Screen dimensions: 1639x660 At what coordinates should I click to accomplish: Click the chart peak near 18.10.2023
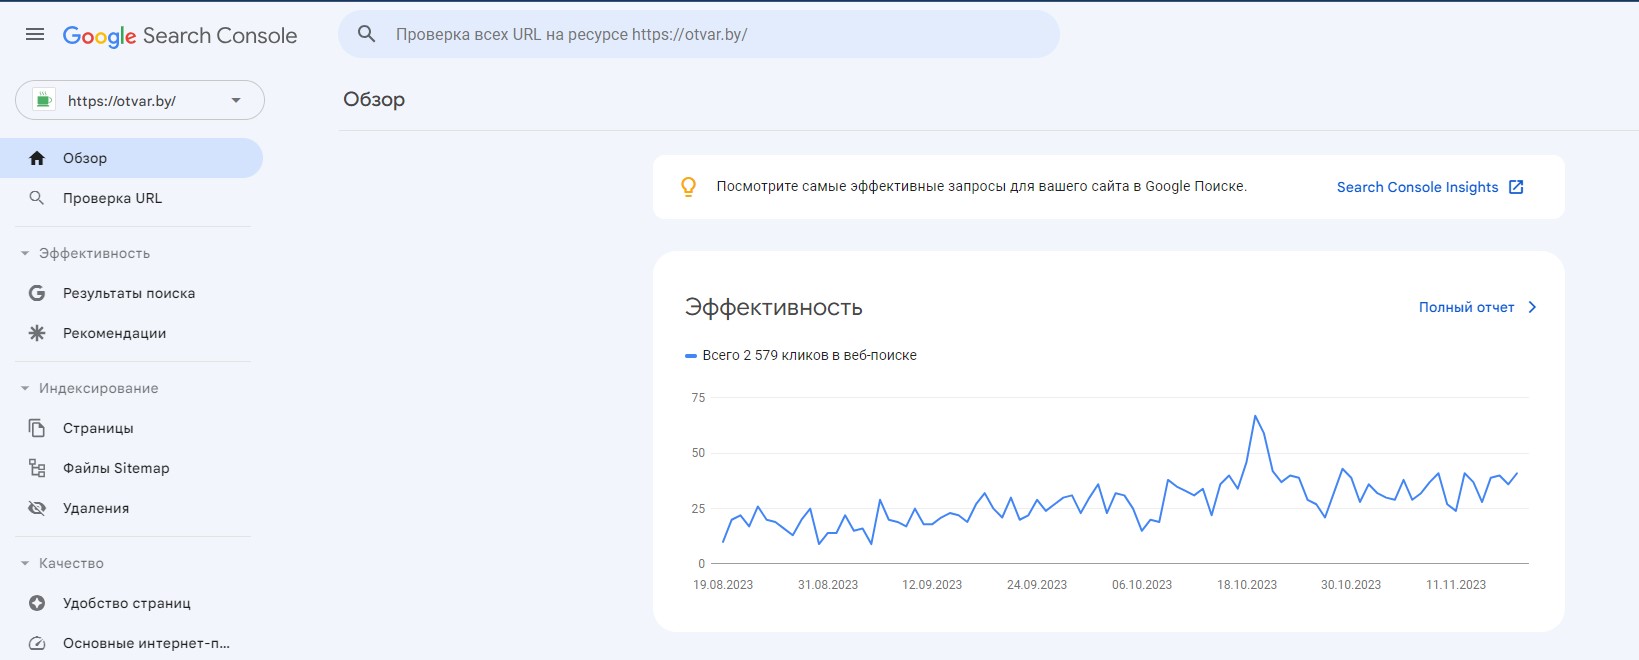tap(1255, 416)
